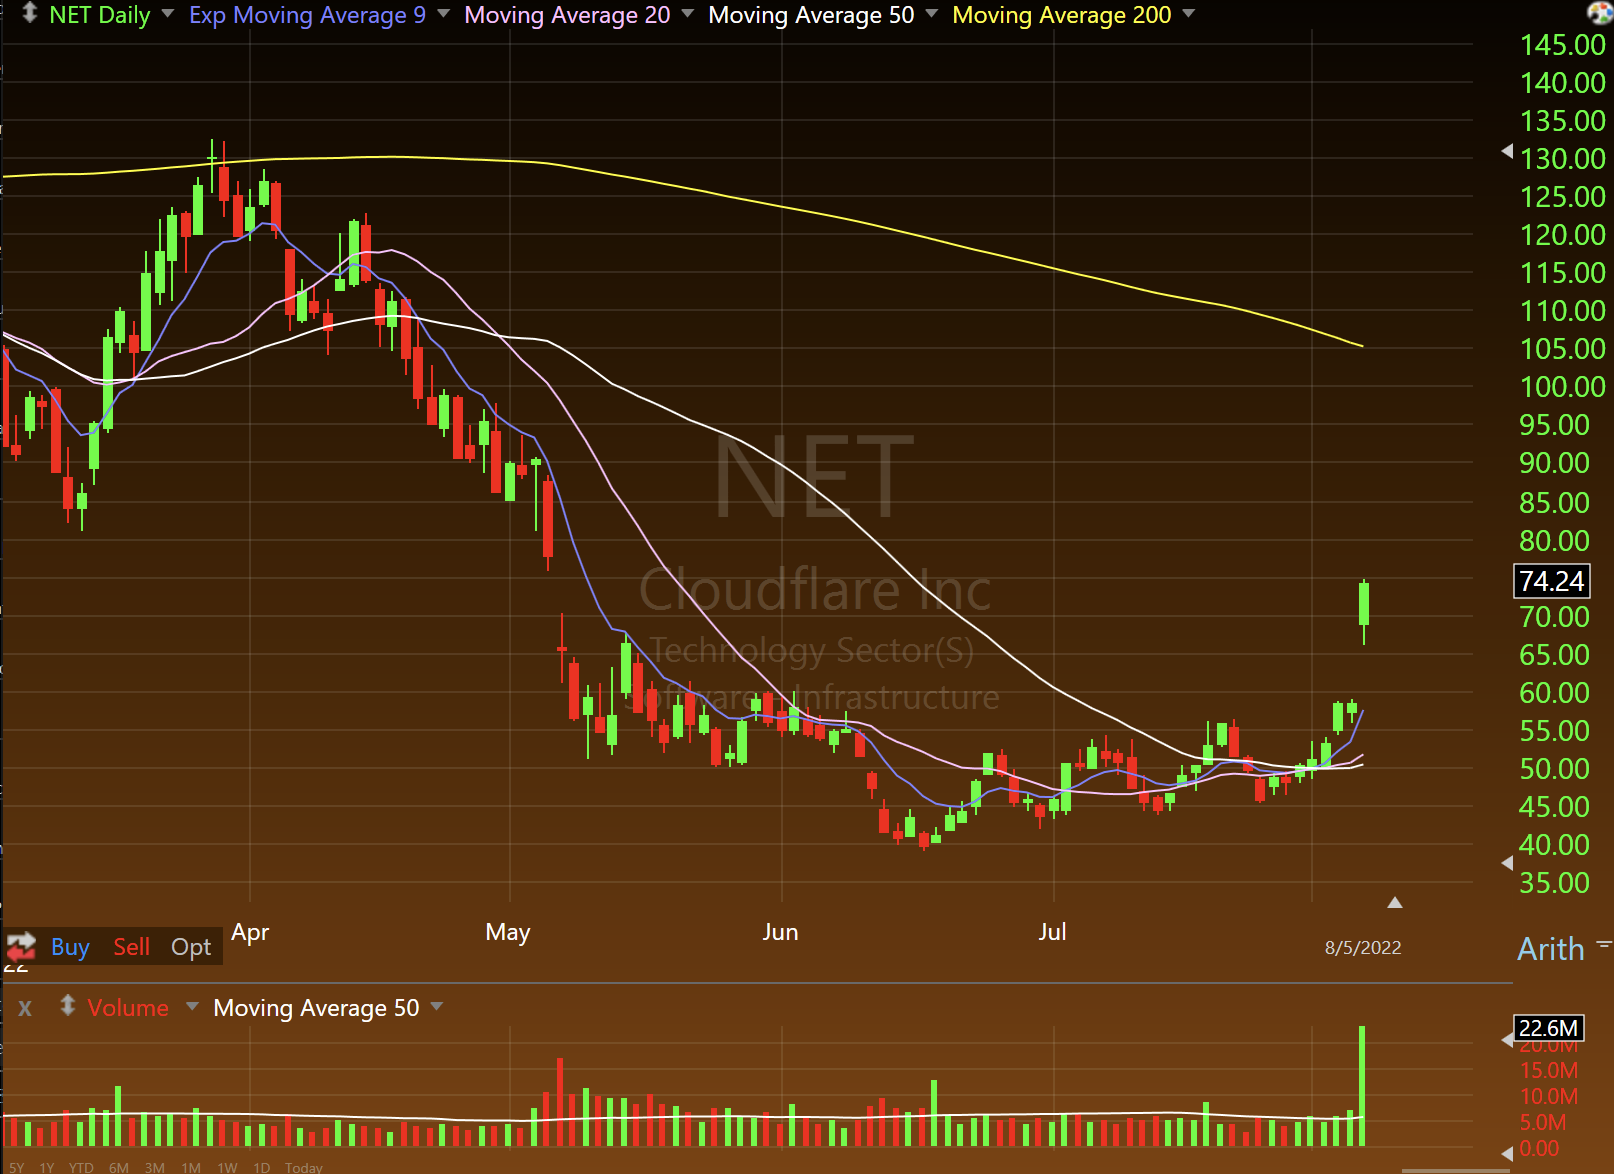Expand the Moving Average 200 dropdown arrow
The width and height of the screenshot is (1614, 1174).
click(x=1188, y=14)
